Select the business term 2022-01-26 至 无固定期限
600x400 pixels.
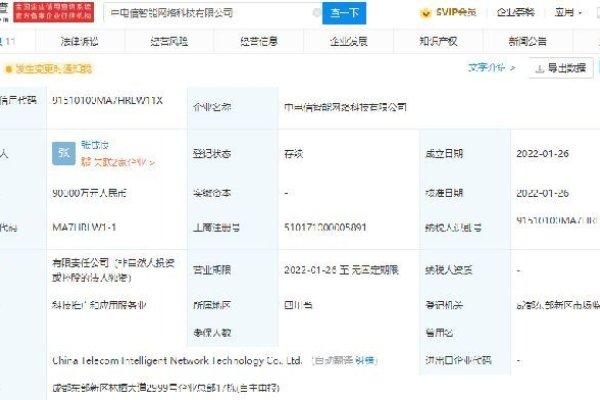click(341, 270)
